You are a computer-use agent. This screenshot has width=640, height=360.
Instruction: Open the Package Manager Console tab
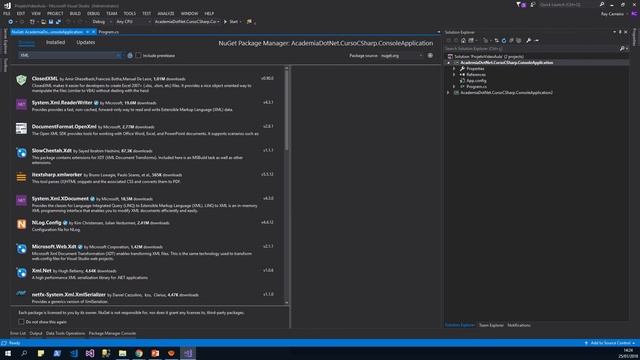click(x=112, y=333)
